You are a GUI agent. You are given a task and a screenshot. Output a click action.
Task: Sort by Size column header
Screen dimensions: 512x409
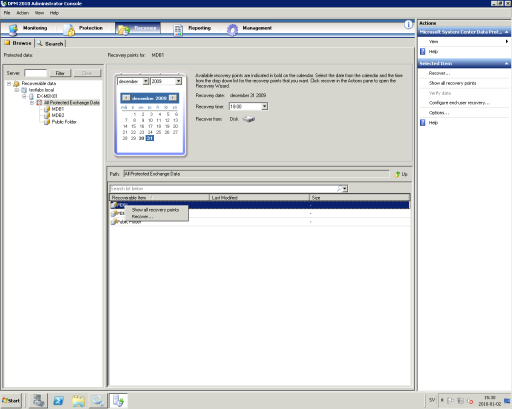click(360, 198)
